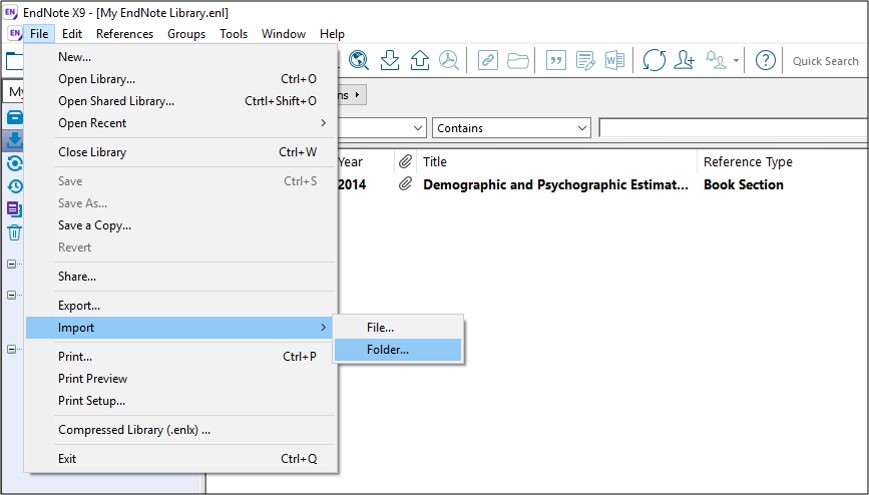Viewport: 869px width, 495px height.
Task: Select Print Setup... menu entry
Action: pos(181,401)
